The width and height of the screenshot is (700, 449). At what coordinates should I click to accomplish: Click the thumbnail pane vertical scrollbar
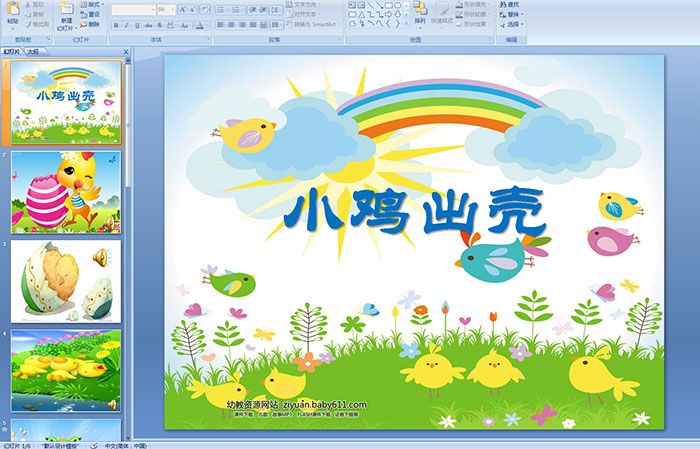click(128, 125)
